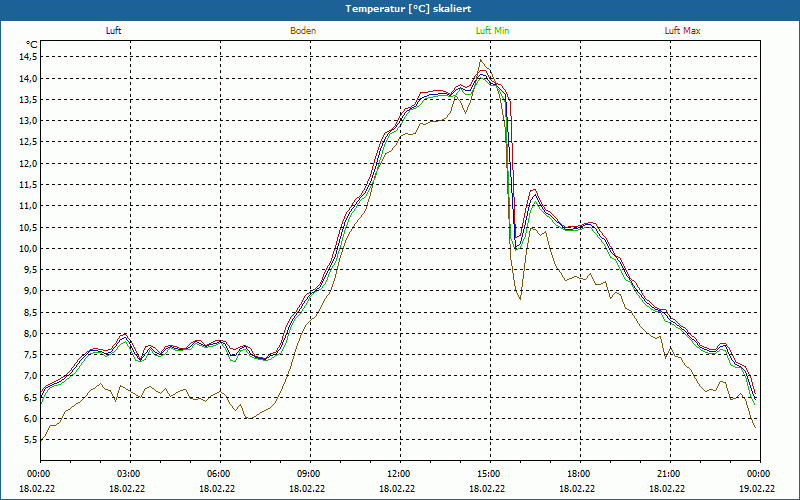
Task: Click the 10,0 y-axis value
Action: pyautogui.click(x=28, y=248)
